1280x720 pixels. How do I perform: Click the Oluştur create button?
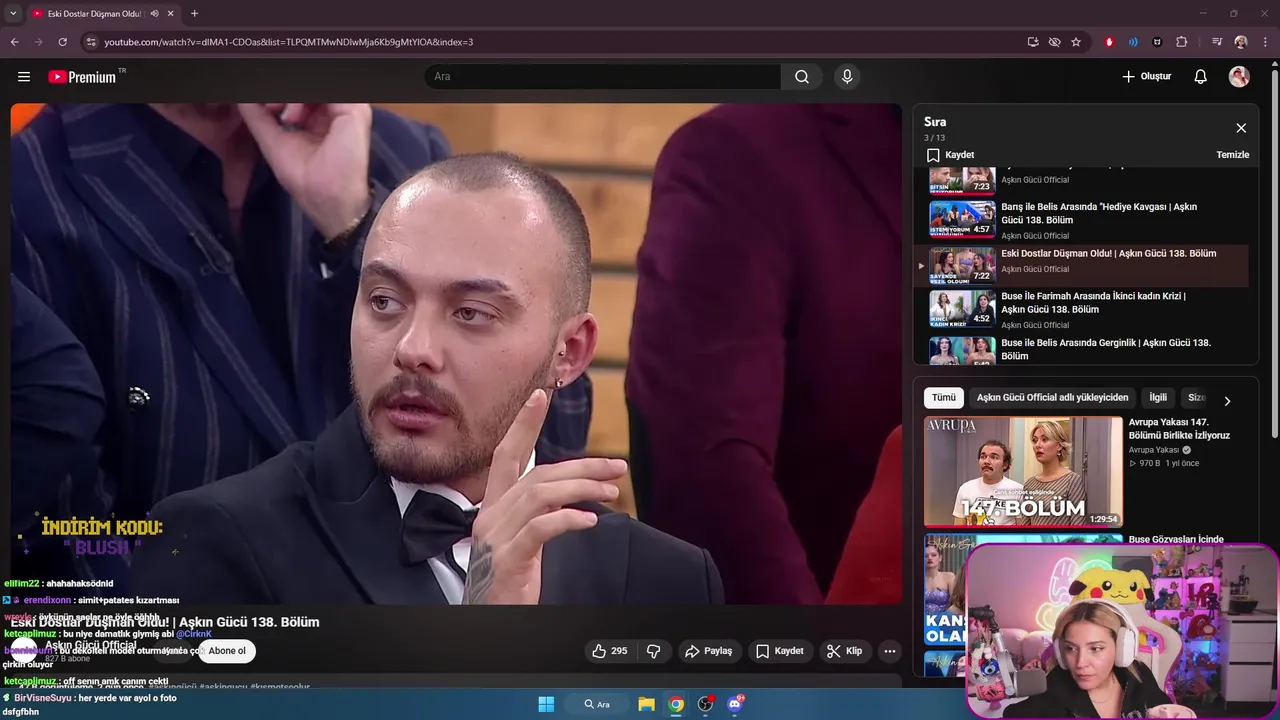pyautogui.click(x=1146, y=77)
